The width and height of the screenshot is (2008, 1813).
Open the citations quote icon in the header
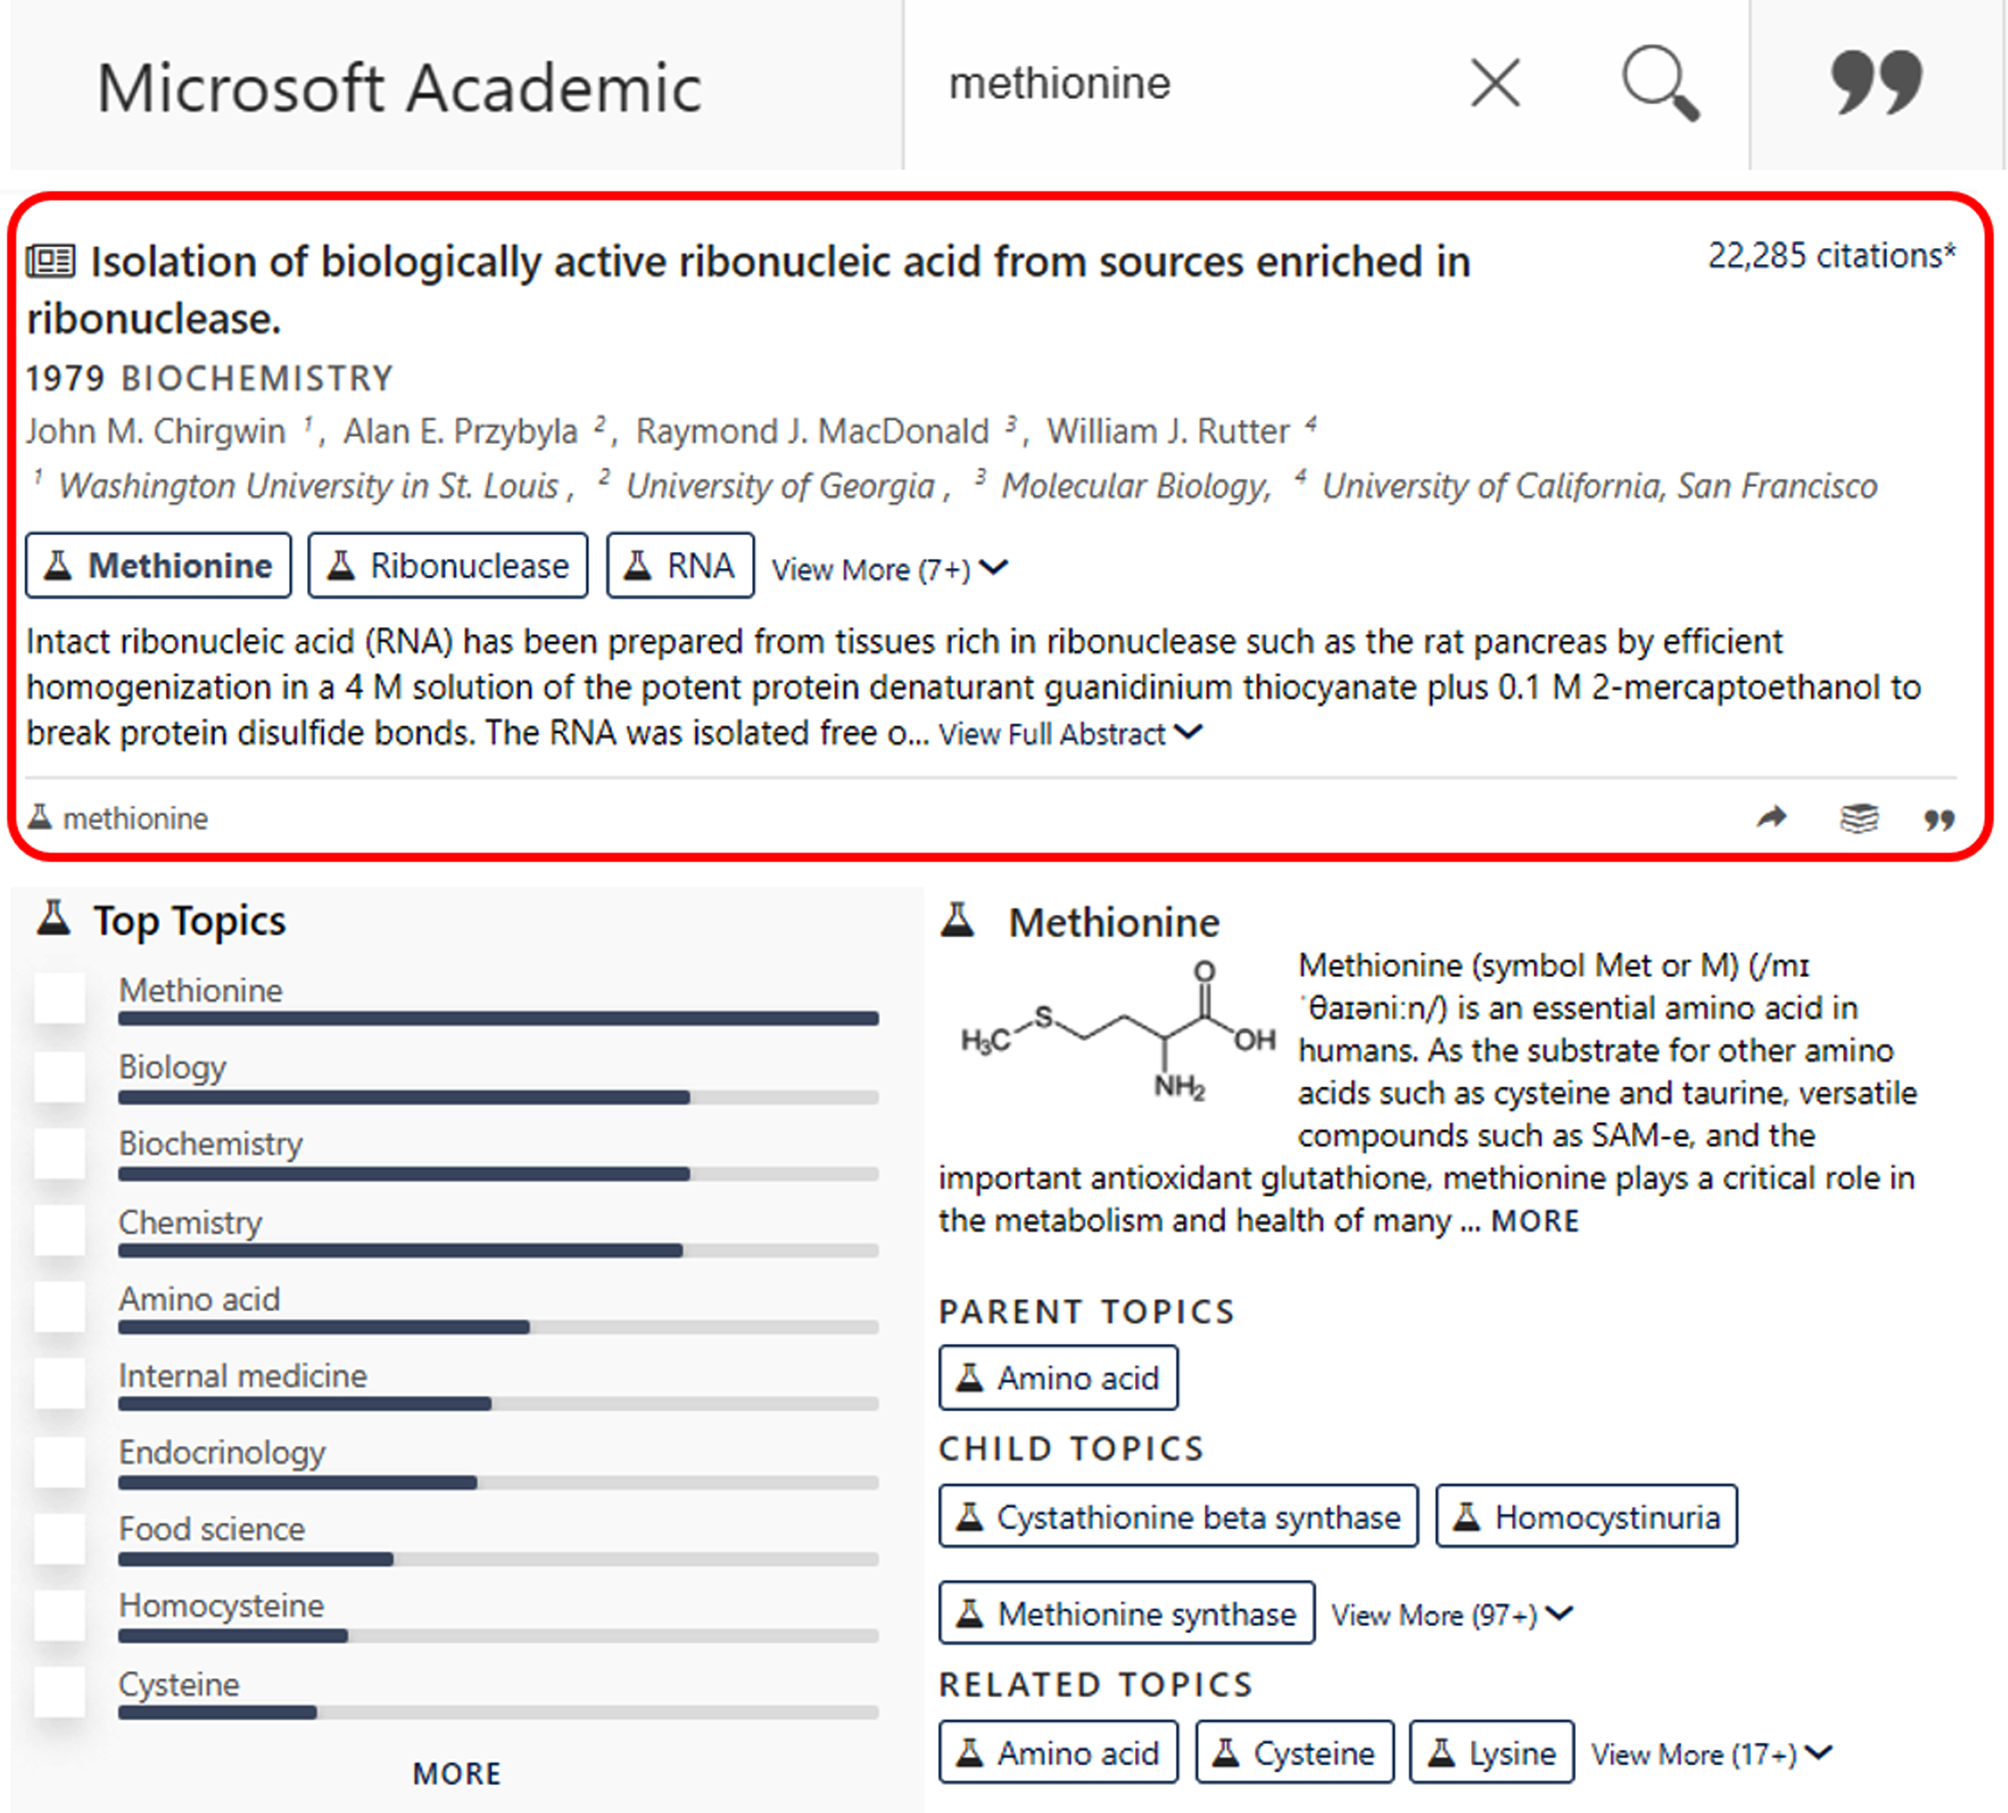tap(1877, 83)
